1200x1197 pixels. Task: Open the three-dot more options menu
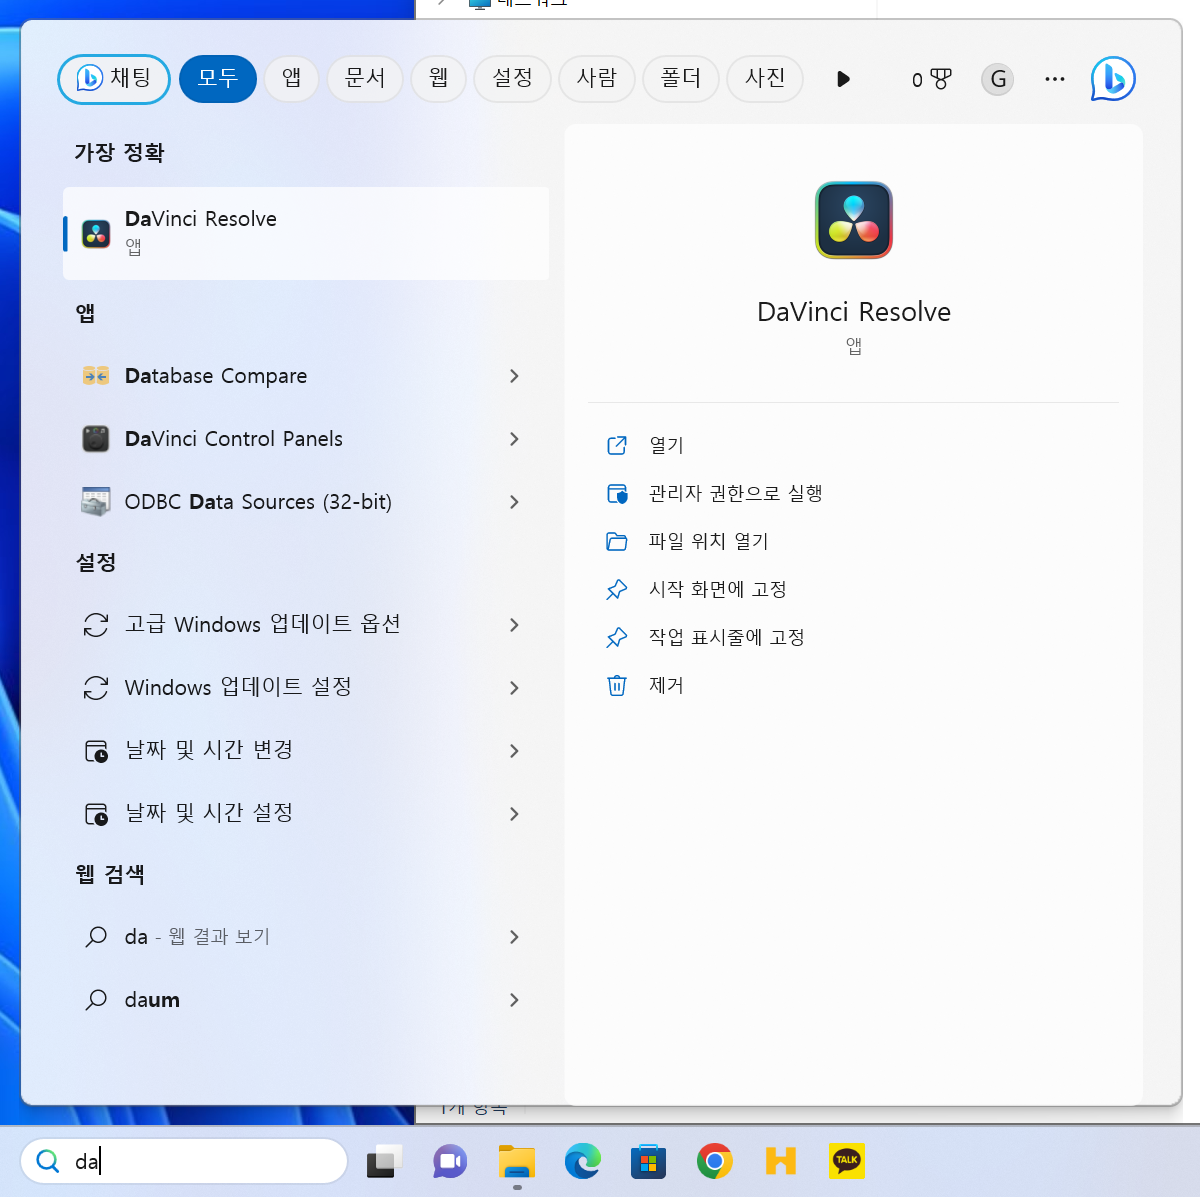click(1054, 79)
